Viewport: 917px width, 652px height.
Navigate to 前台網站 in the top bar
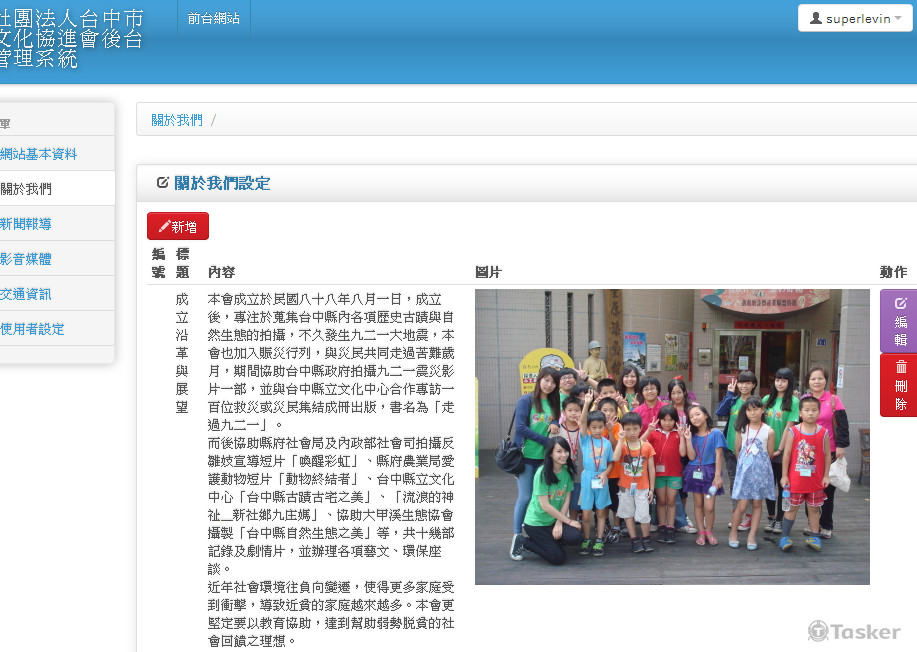click(x=213, y=17)
